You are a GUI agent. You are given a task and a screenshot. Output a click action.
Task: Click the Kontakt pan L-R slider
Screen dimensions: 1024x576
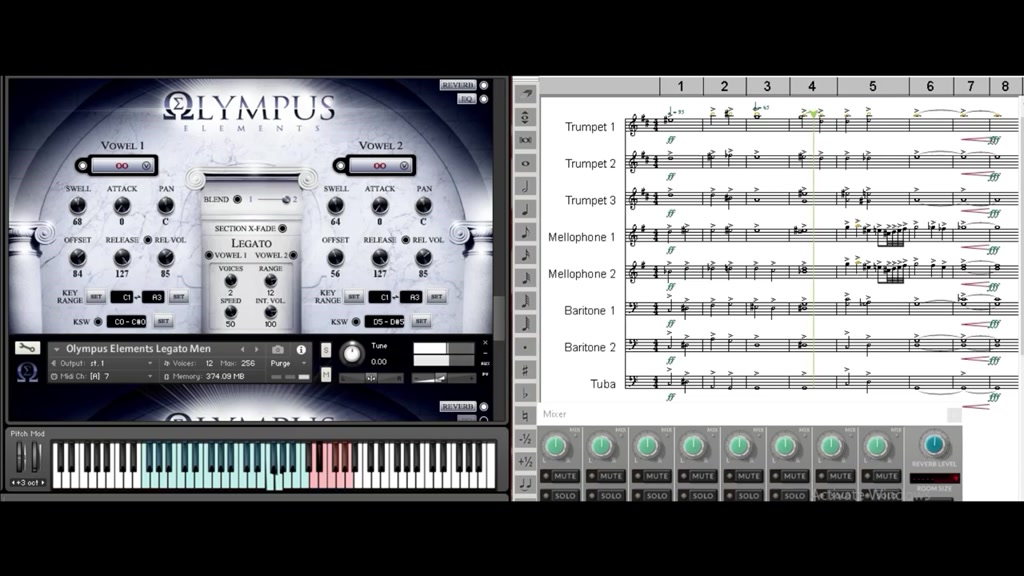(x=370, y=378)
